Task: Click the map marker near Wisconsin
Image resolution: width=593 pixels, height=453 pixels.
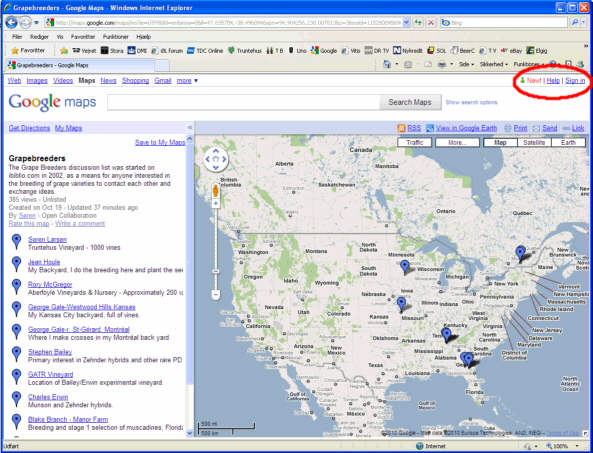Action: [405, 267]
